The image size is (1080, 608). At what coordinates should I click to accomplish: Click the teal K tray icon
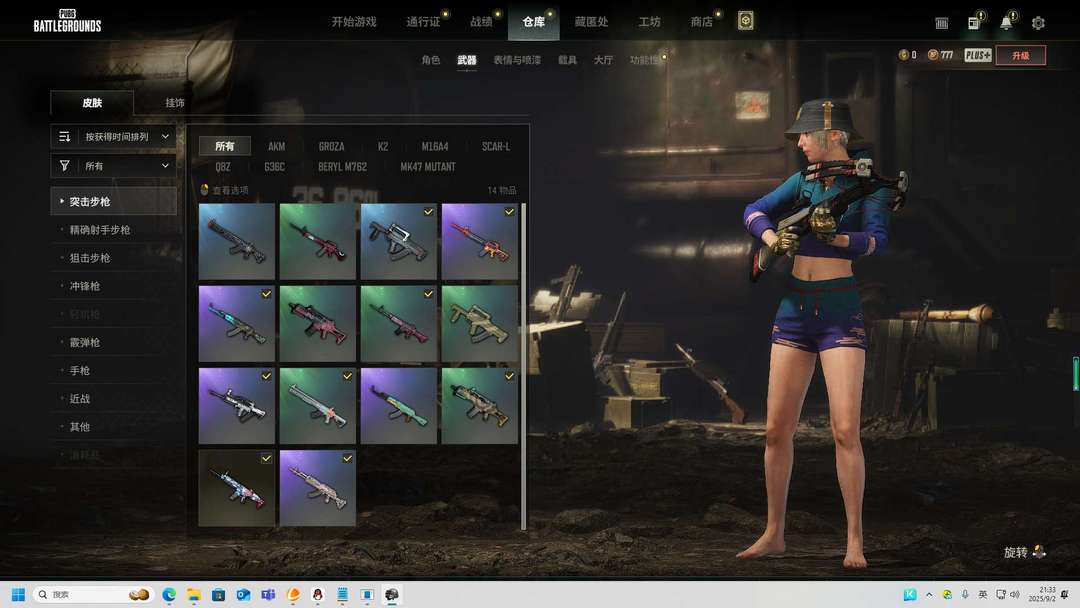point(910,594)
